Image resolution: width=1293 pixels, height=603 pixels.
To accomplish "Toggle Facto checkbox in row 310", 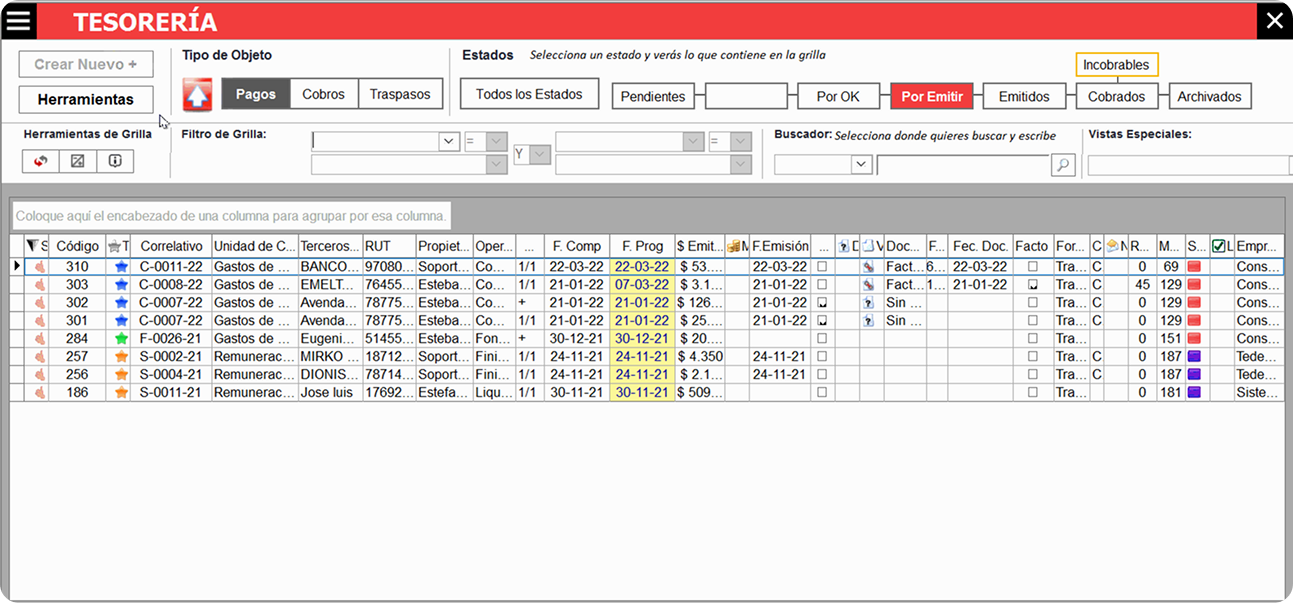I will [1033, 267].
